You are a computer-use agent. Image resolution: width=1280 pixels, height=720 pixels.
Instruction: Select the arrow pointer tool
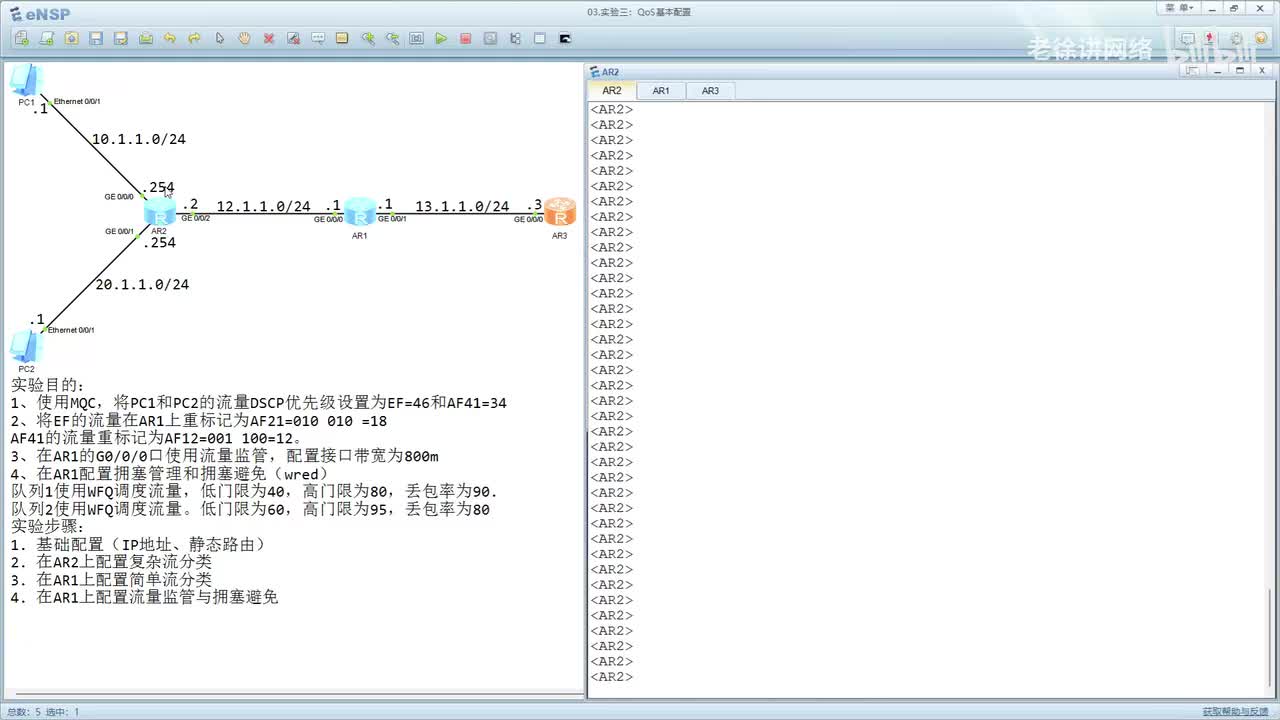tap(220, 39)
